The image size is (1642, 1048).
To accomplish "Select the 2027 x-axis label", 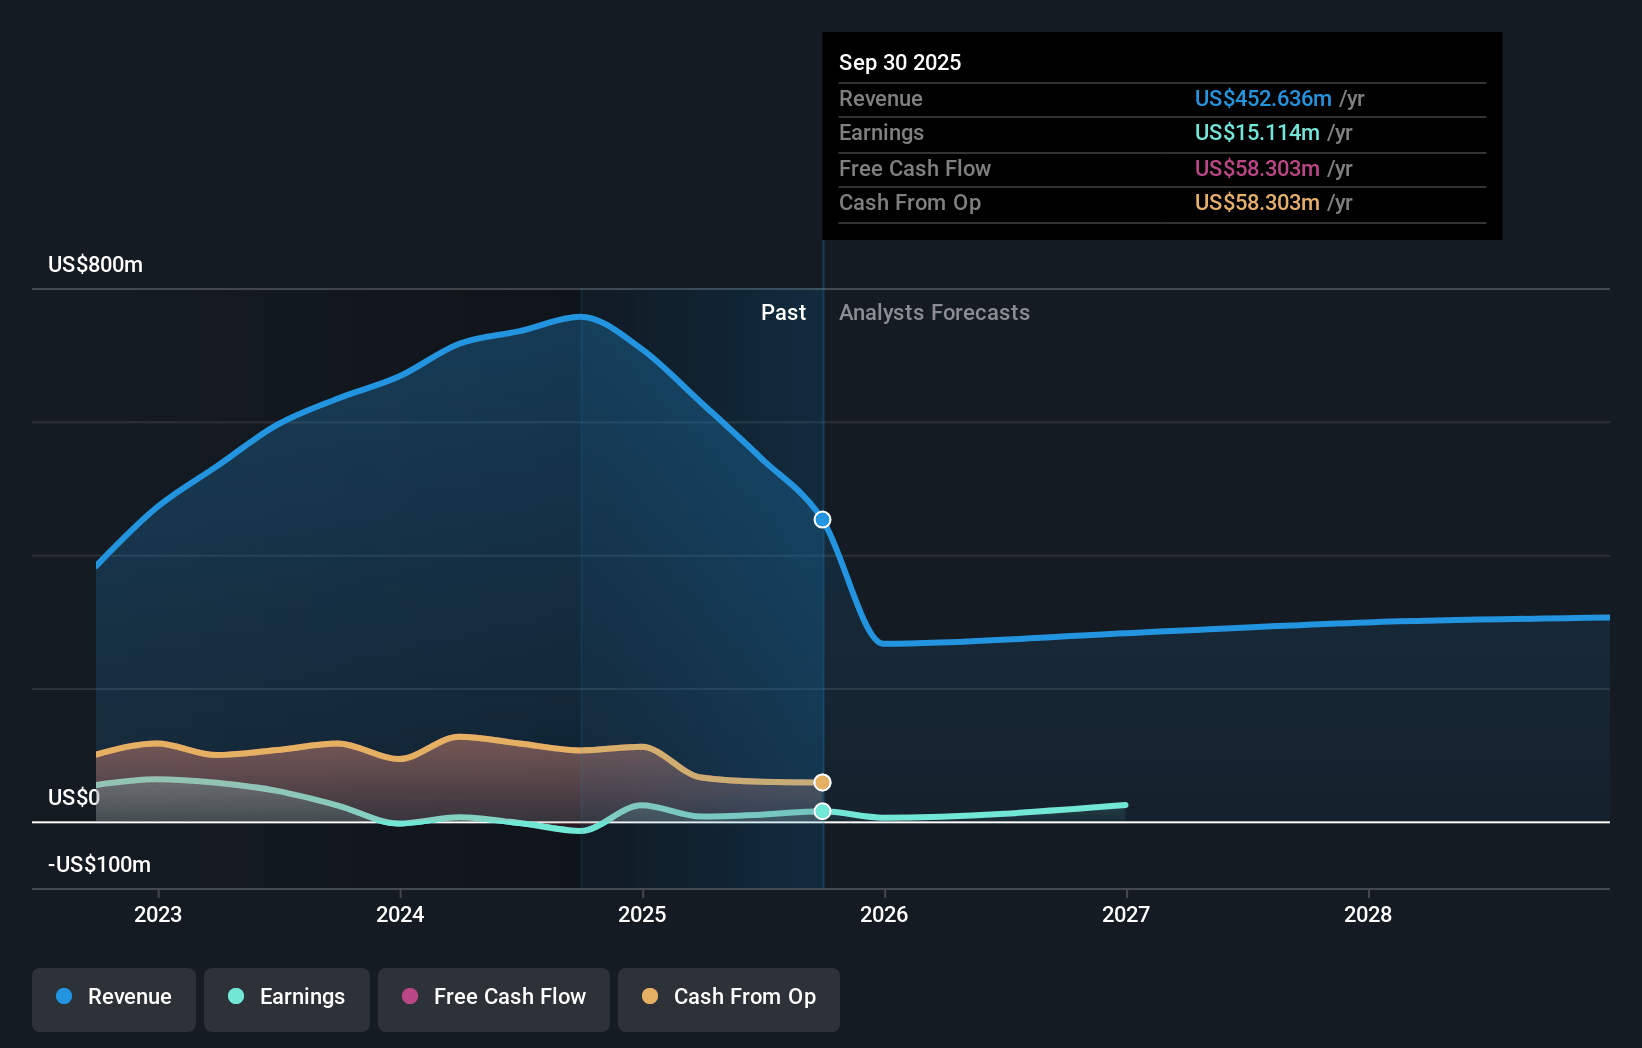I will click(x=1126, y=914).
